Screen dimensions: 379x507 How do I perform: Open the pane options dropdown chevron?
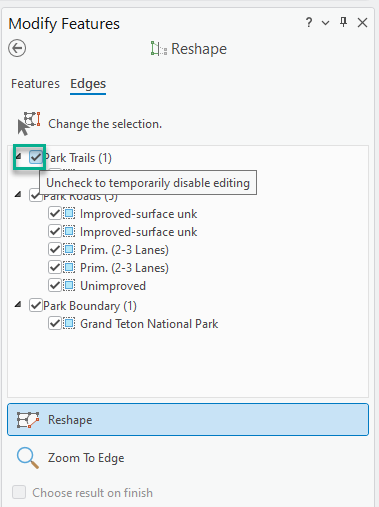click(325, 23)
